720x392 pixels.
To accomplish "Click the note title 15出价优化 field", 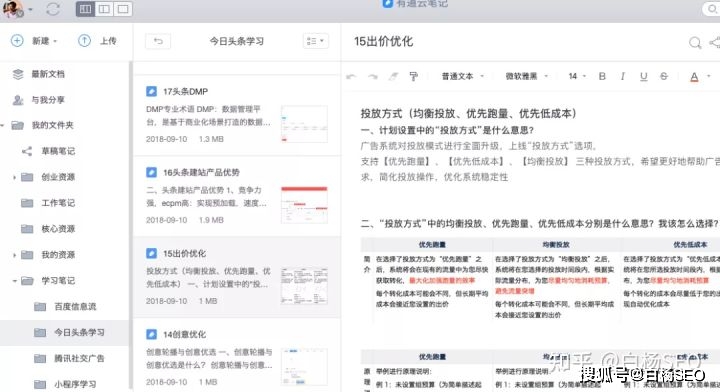I will pos(383,42).
